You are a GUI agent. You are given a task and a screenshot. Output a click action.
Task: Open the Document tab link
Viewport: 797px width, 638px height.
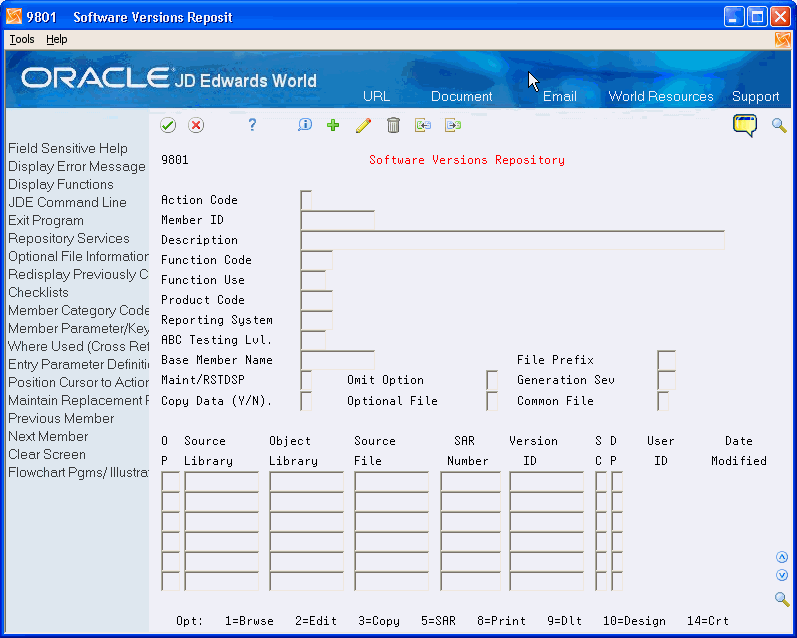click(x=462, y=96)
